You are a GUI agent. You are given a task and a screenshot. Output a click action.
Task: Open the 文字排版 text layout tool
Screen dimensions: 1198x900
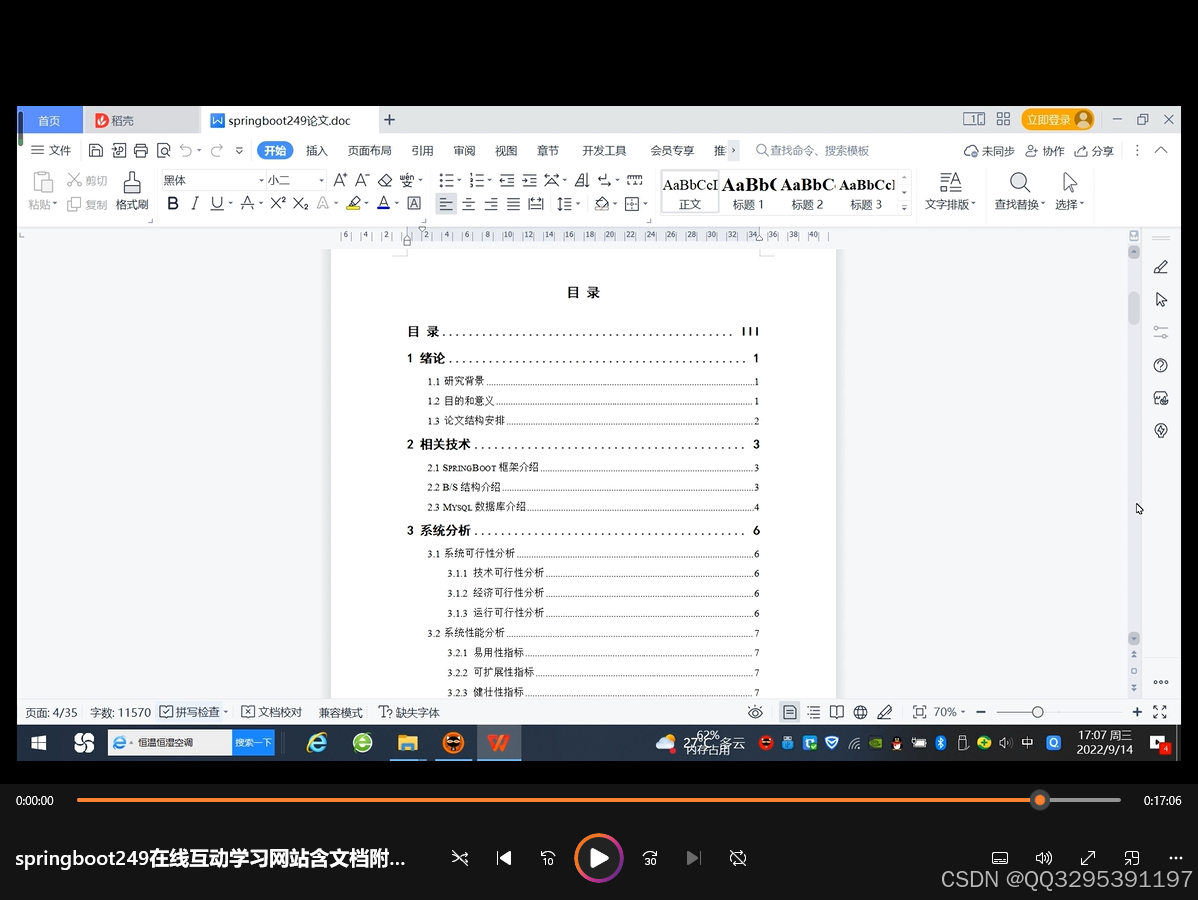(x=948, y=192)
